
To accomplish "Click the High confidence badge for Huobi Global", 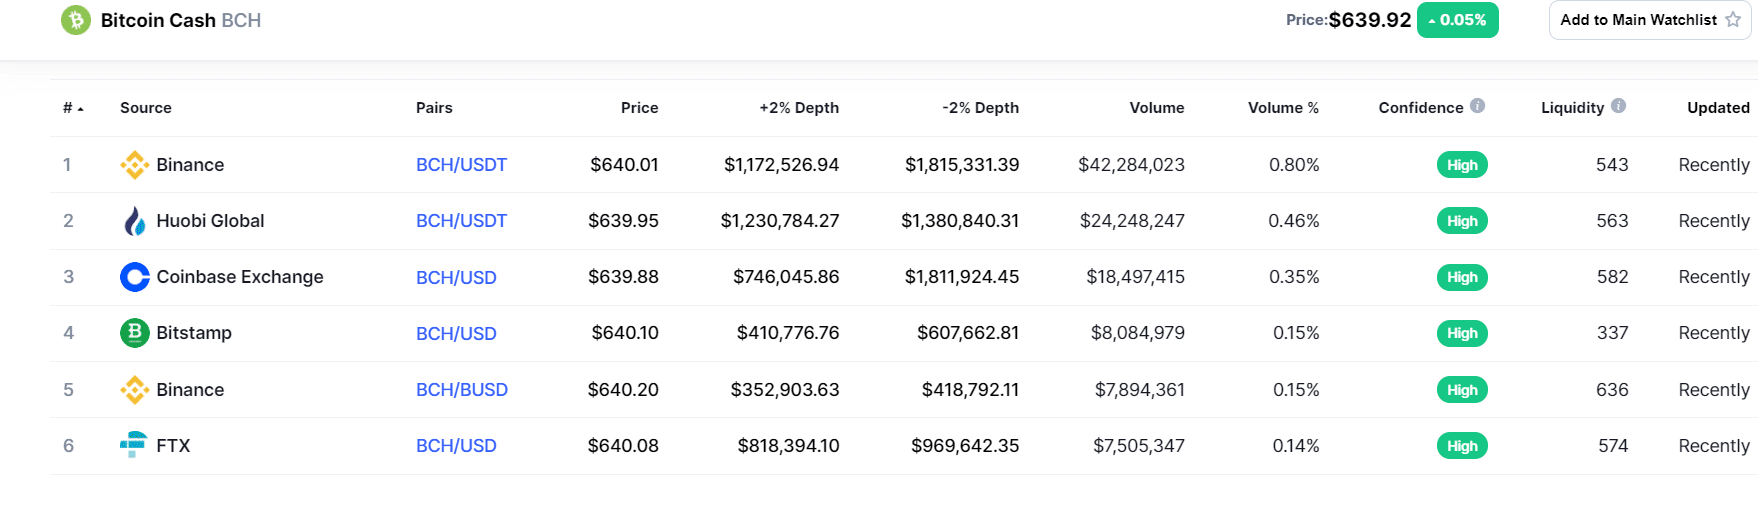I will click(x=1462, y=221).
